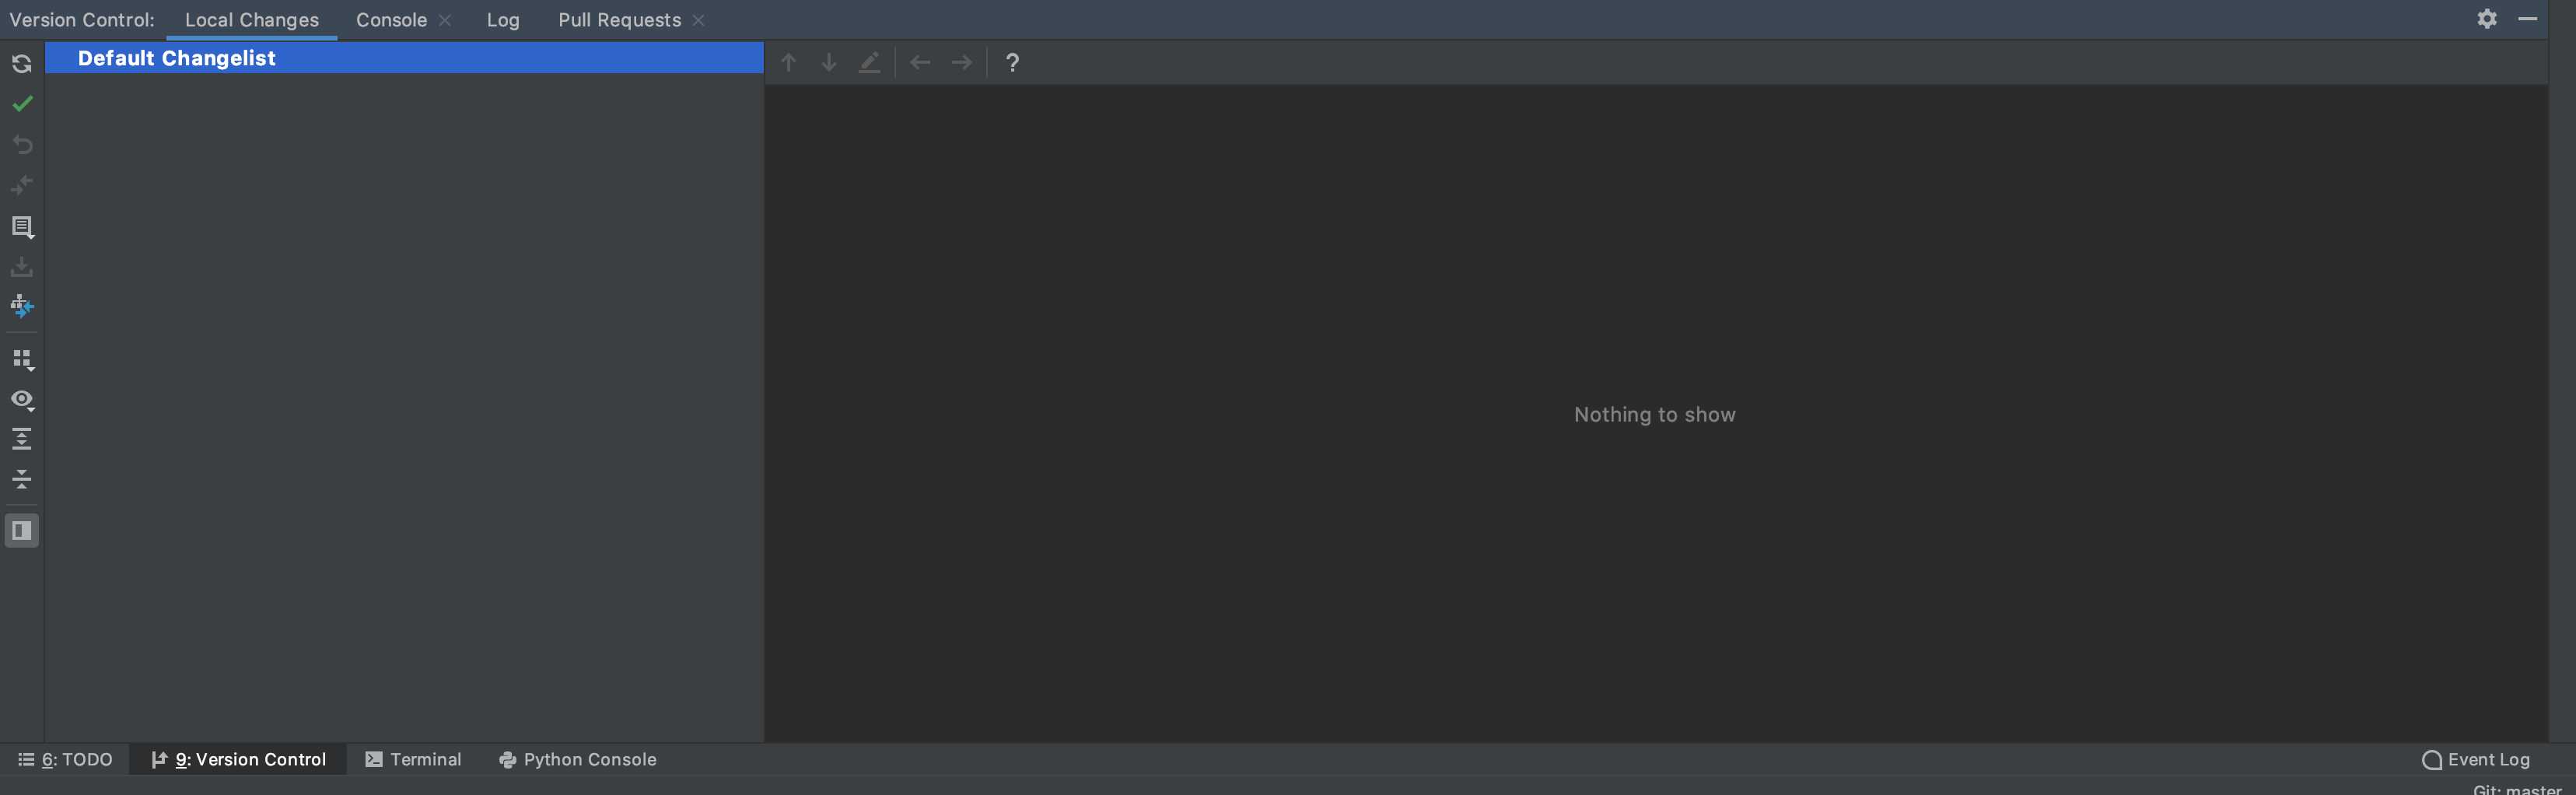Switch to the Log tab
Screen dimensions: 2576x795
503,20
